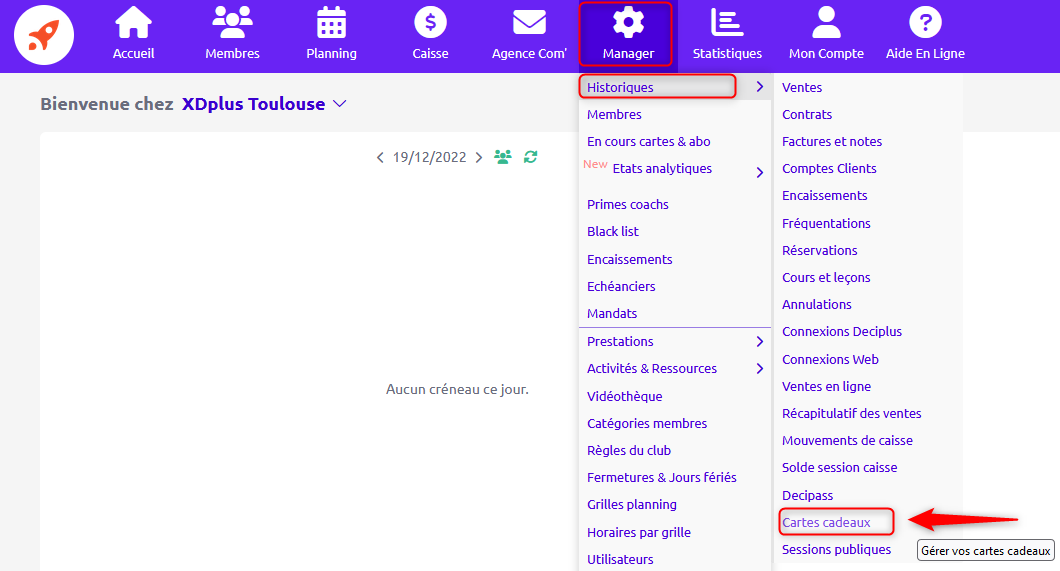Open Contrats history item
The height and width of the screenshot is (571, 1060).
[806, 114]
